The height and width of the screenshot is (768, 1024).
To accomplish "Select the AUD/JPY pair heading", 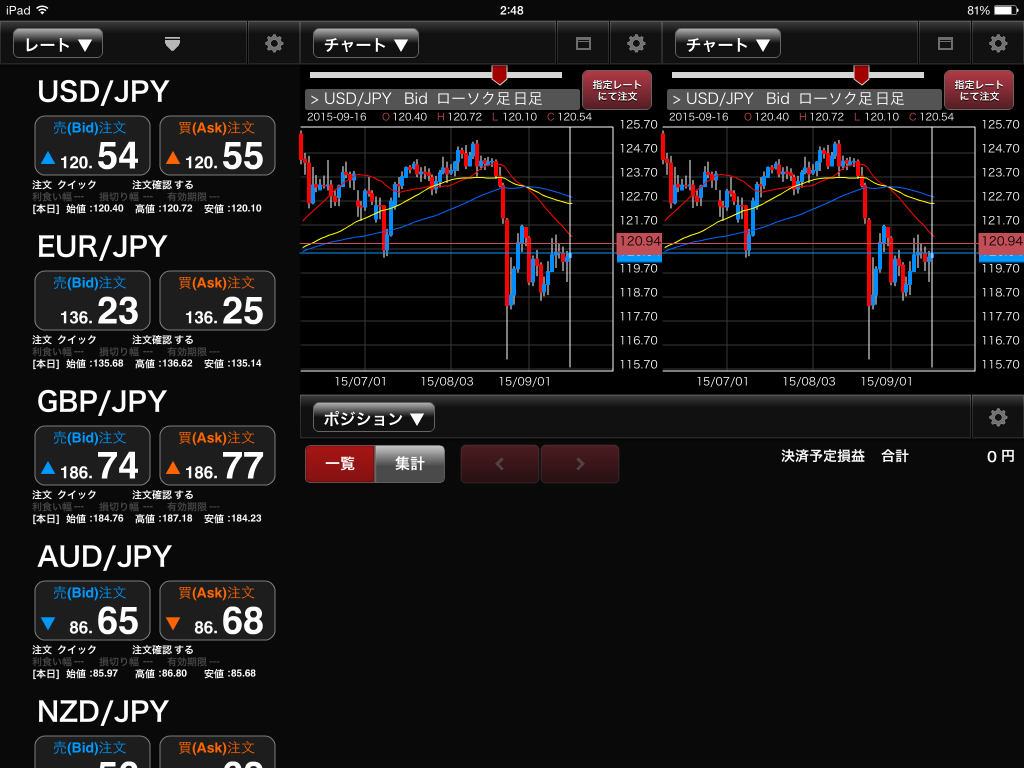I will [x=104, y=557].
